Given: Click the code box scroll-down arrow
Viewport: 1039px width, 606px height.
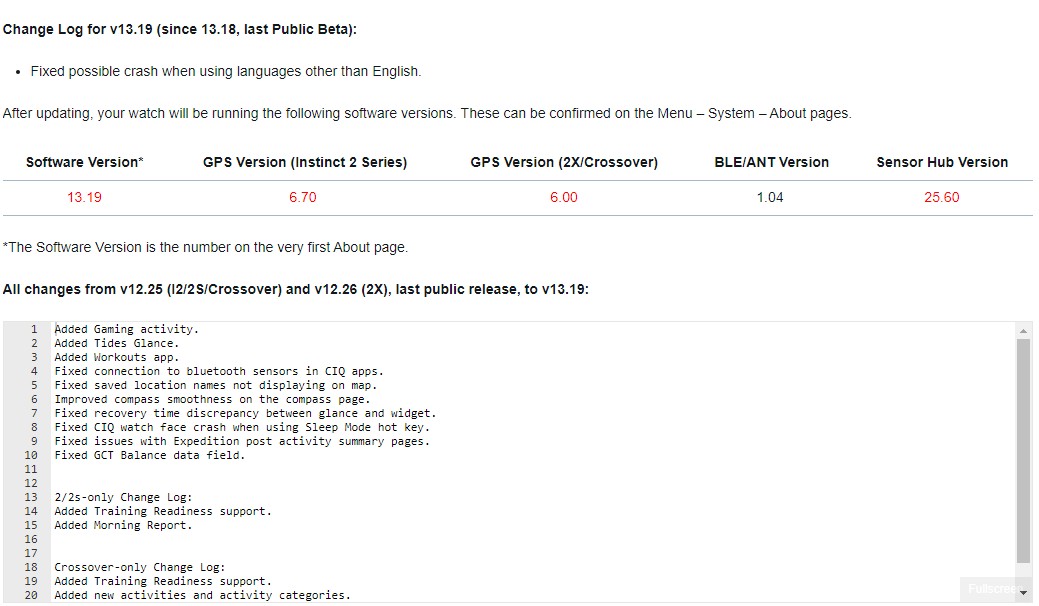Looking at the screenshot, I should pos(1023,593).
